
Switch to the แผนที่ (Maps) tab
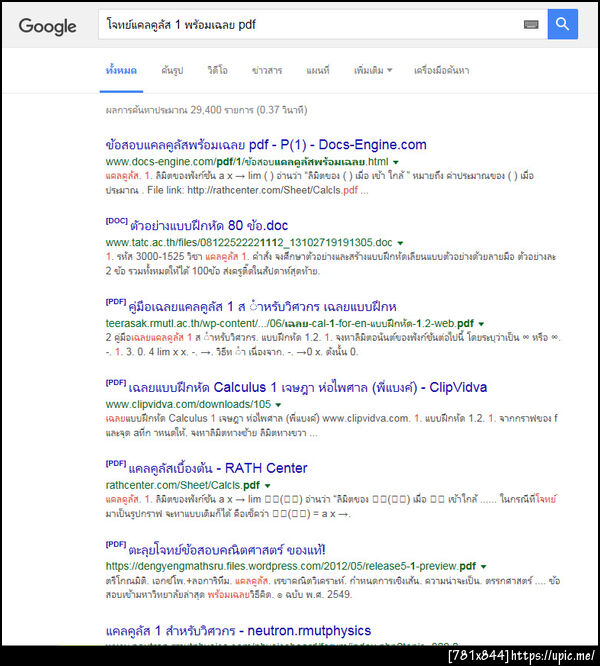318,71
